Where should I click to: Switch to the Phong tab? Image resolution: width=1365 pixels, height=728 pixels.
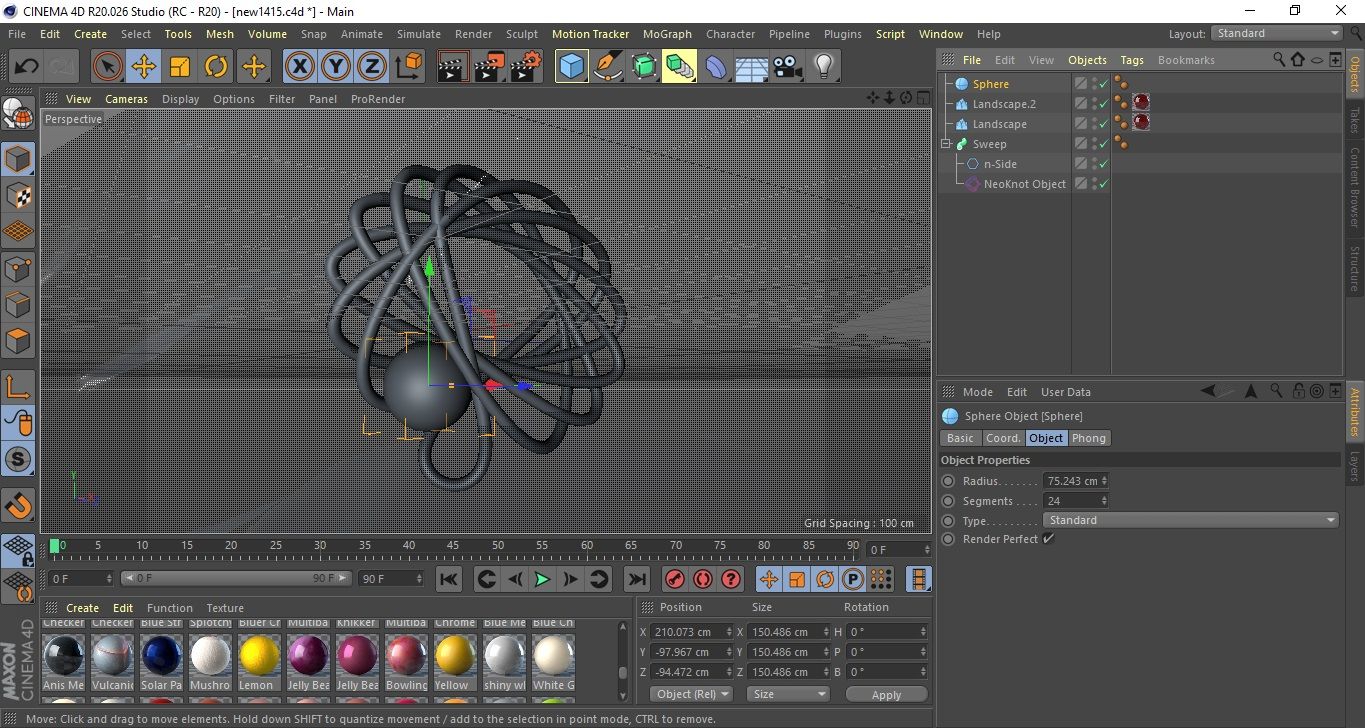[1089, 438]
